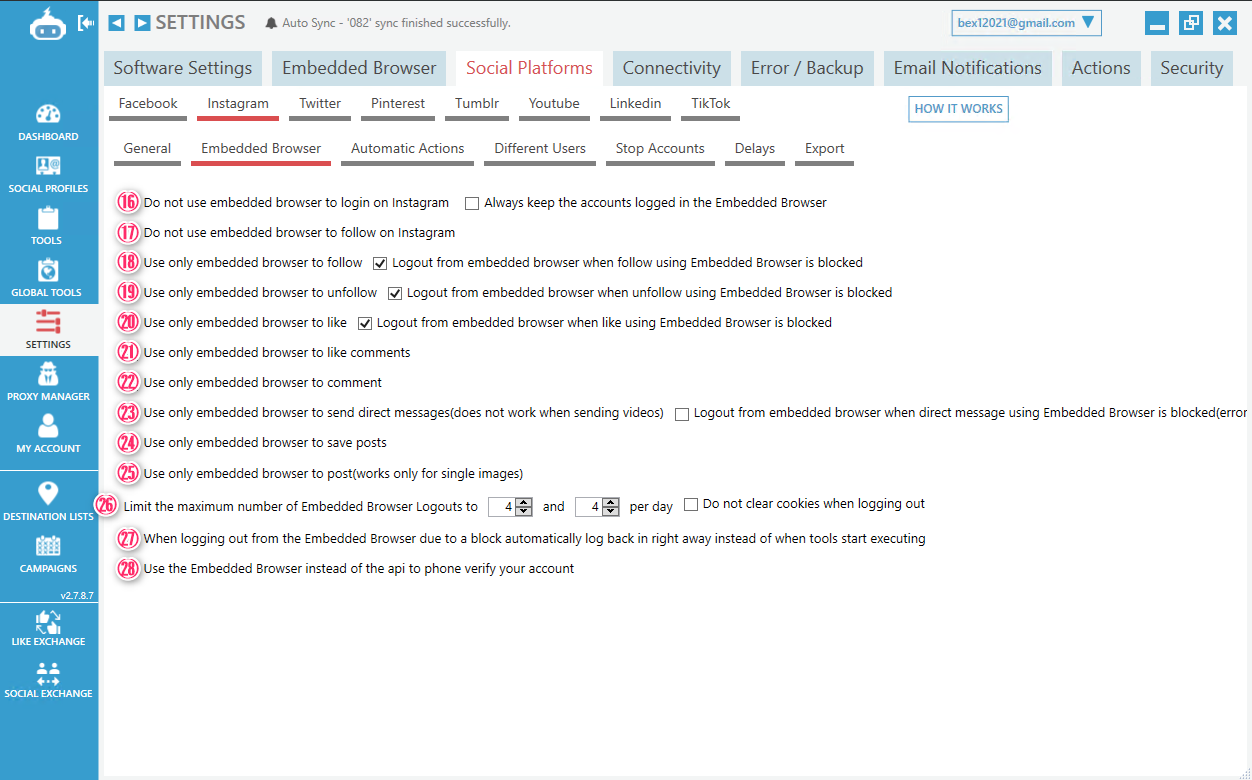1252x780 pixels.
Task: Open the Error / Backup tab
Action: coord(807,68)
